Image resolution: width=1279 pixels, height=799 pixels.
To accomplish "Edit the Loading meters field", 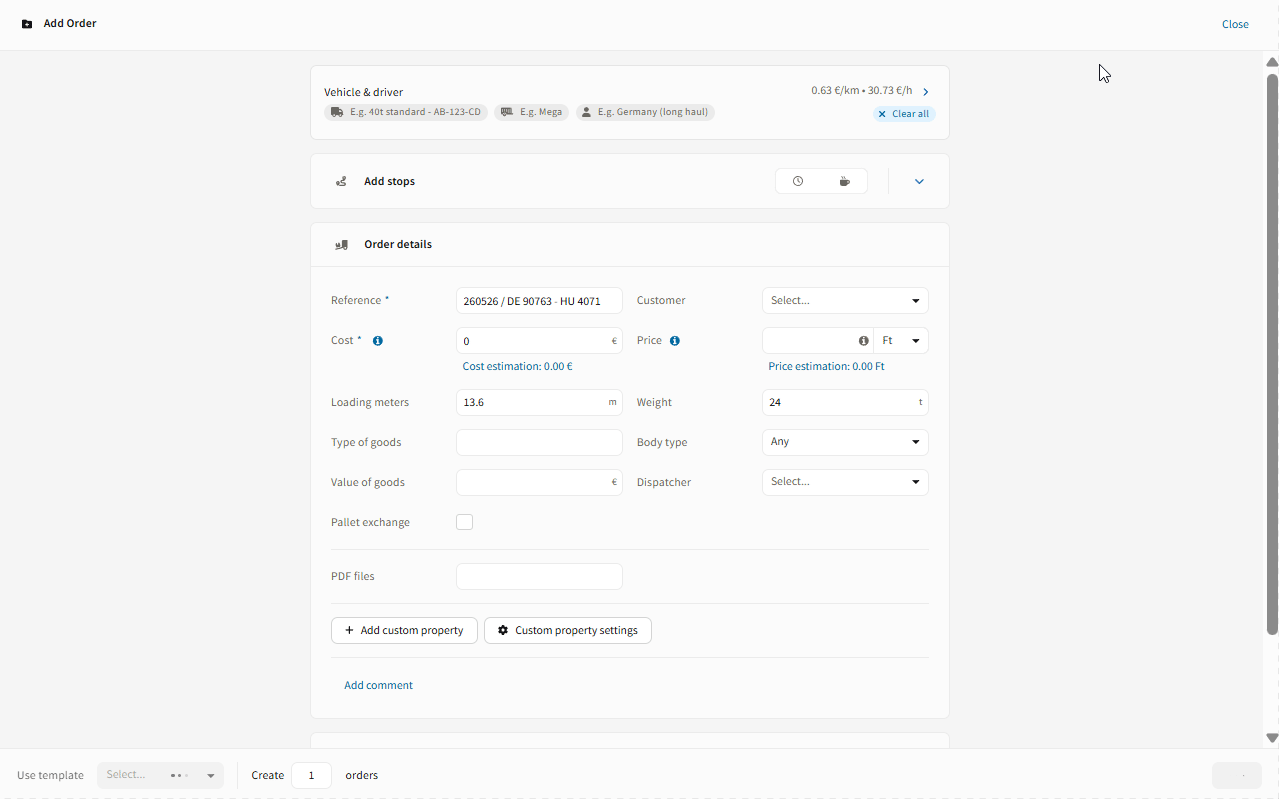I will coord(539,402).
